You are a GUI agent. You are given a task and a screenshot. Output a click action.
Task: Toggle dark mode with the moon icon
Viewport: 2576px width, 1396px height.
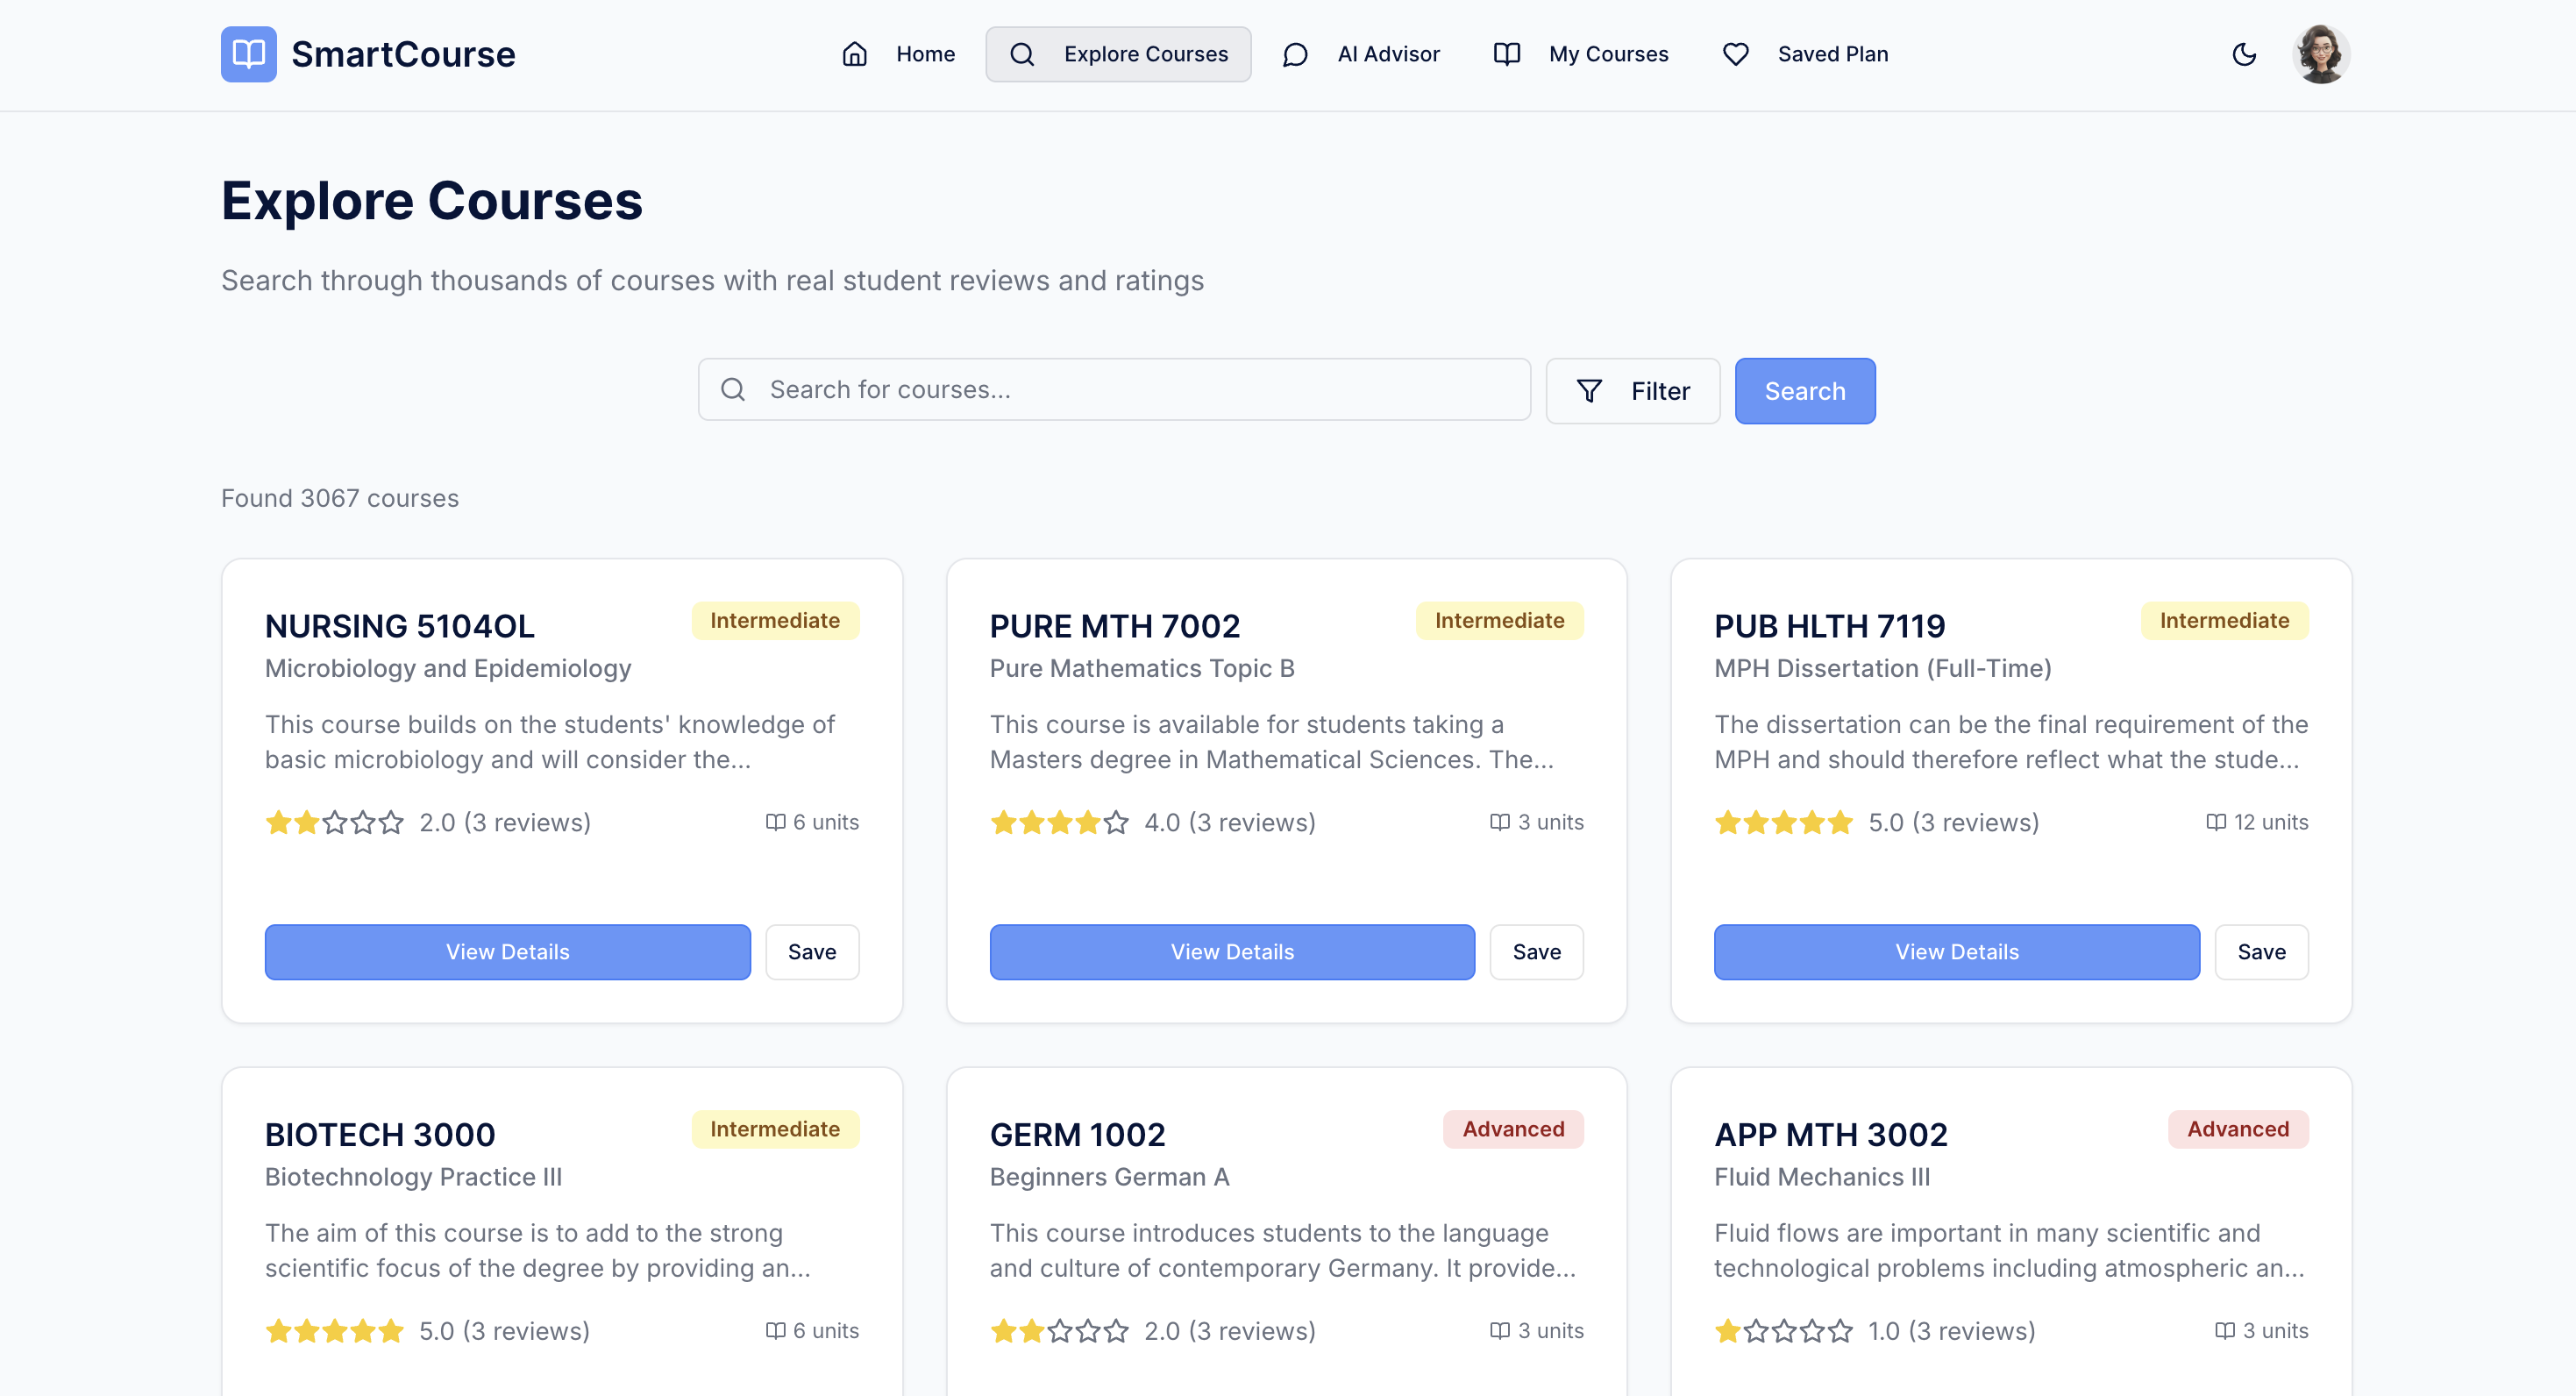(x=2244, y=54)
